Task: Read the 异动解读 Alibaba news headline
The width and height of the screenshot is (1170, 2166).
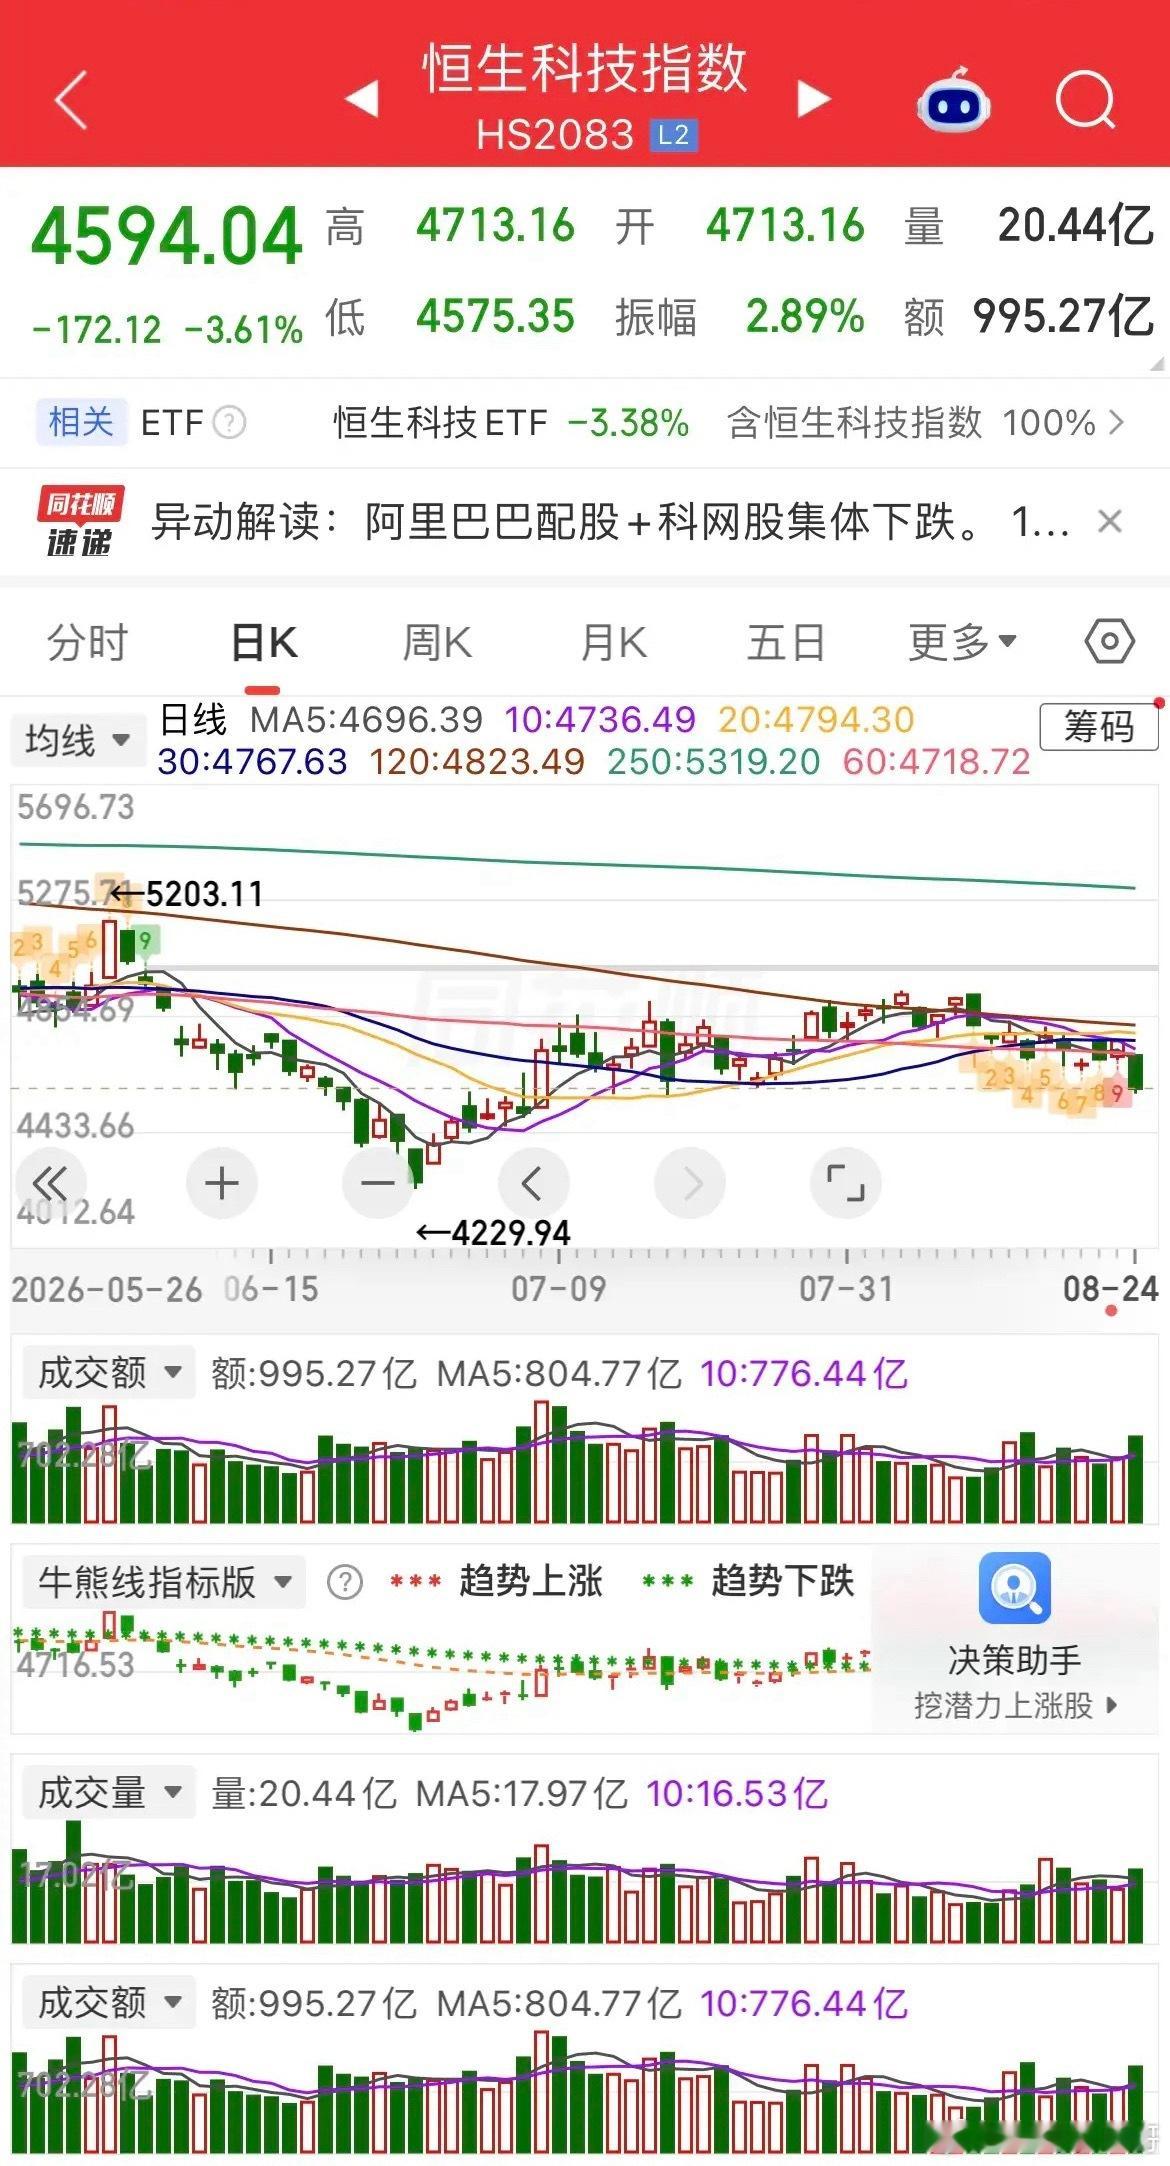Action: coord(610,521)
